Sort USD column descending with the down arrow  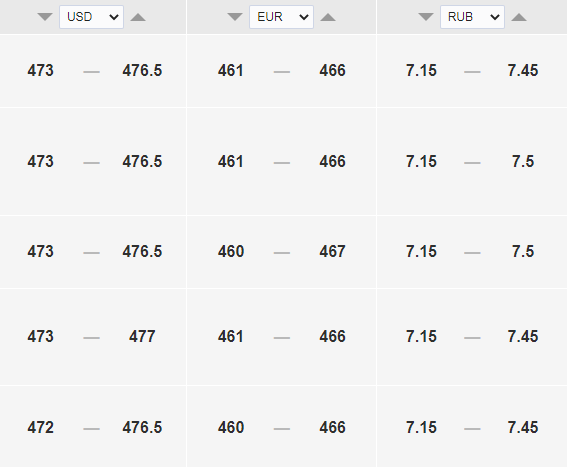45,17
